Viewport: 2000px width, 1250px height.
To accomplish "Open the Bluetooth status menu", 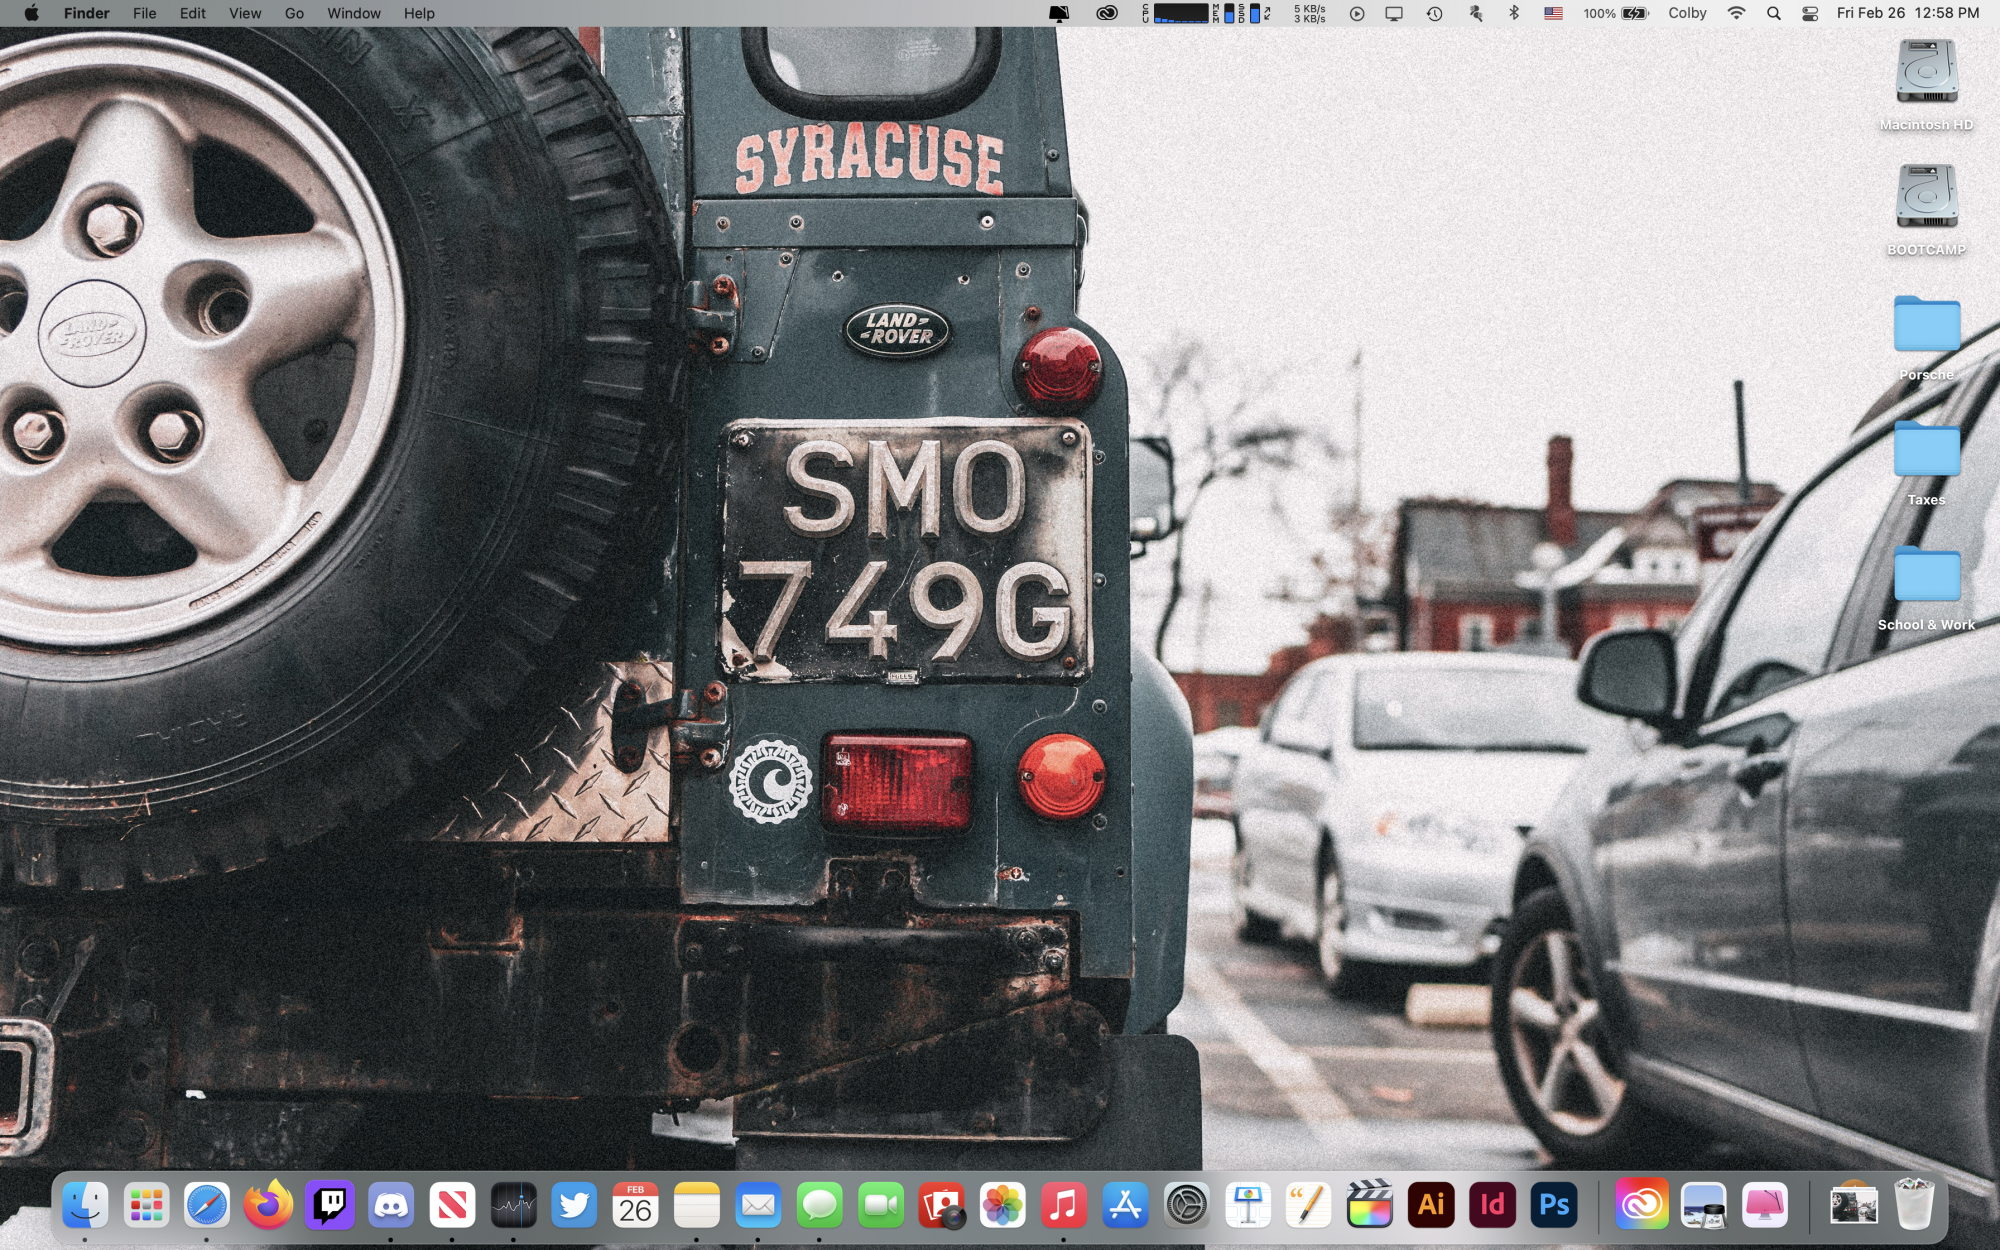I will tap(1514, 13).
